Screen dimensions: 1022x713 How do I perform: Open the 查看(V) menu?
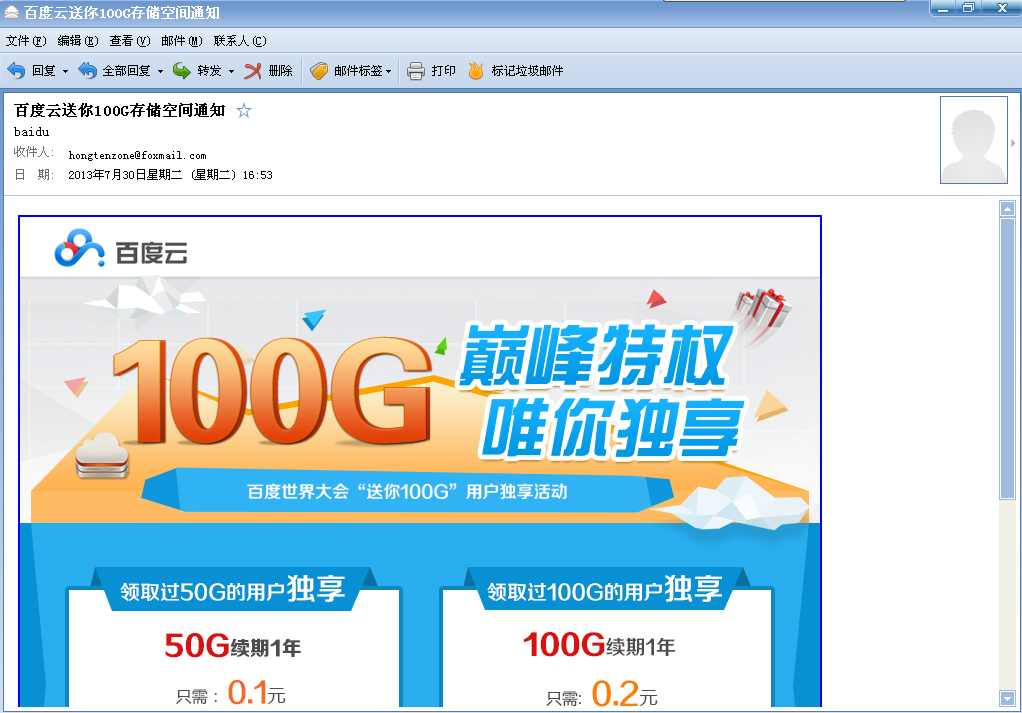coord(130,41)
